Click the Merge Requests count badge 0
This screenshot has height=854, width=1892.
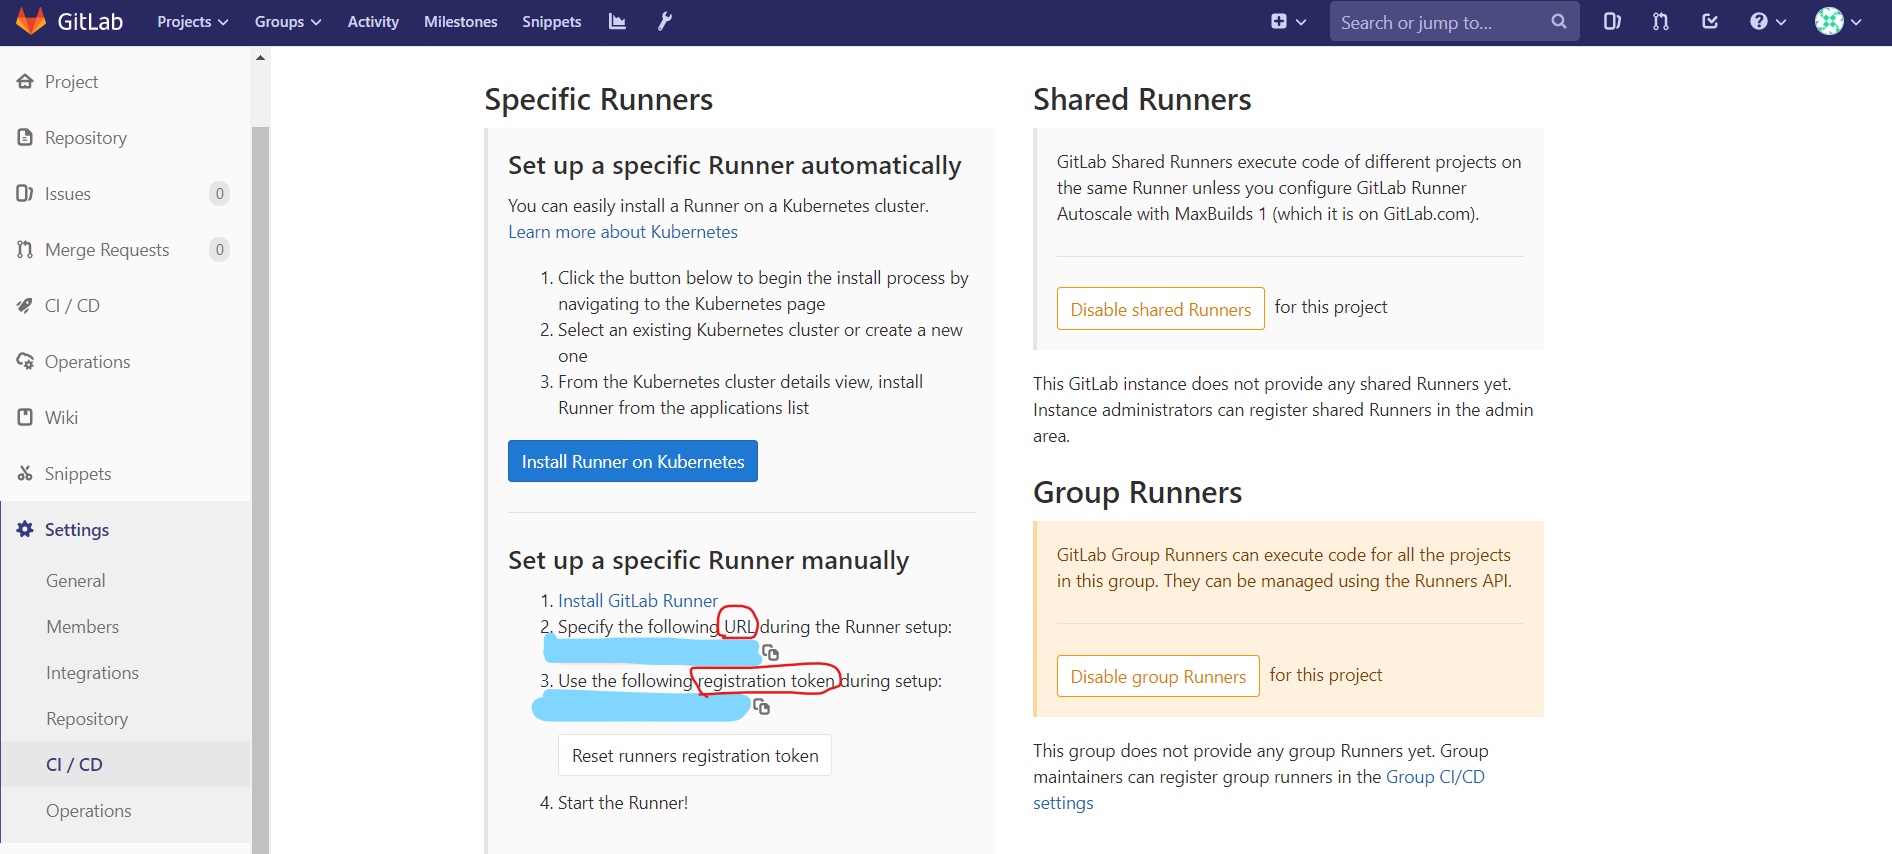point(219,249)
